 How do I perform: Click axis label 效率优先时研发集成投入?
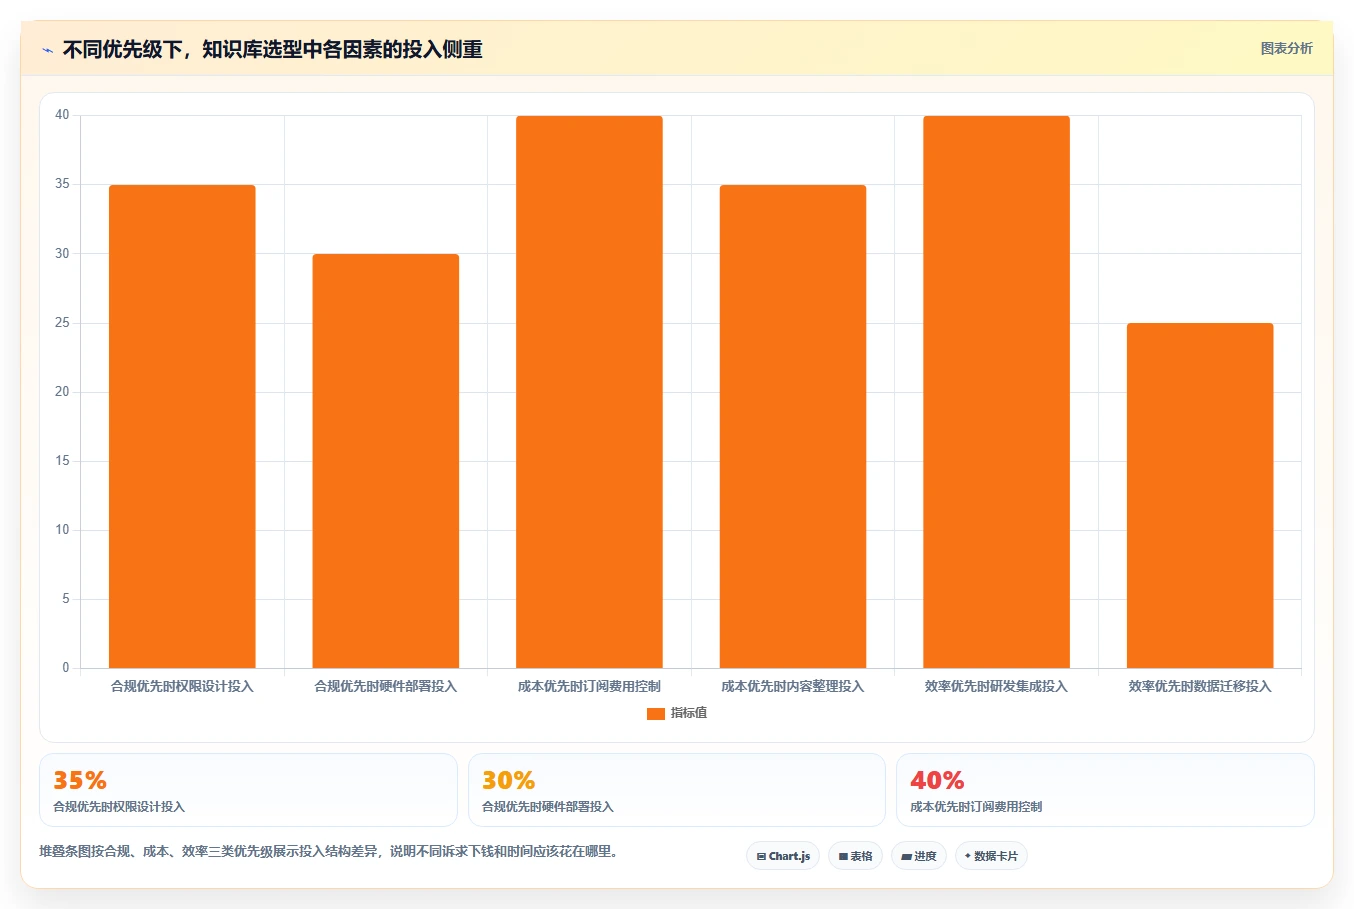(996, 686)
